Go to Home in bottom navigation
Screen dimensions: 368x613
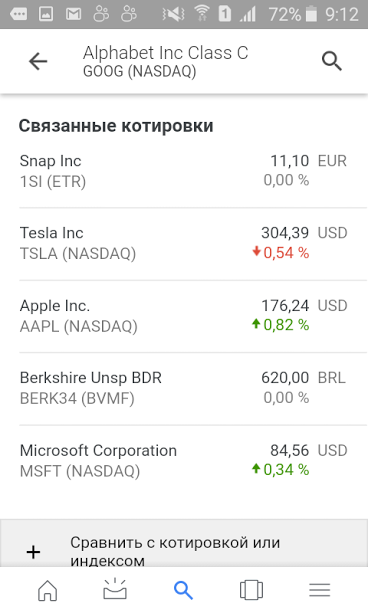tap(47, 590)
